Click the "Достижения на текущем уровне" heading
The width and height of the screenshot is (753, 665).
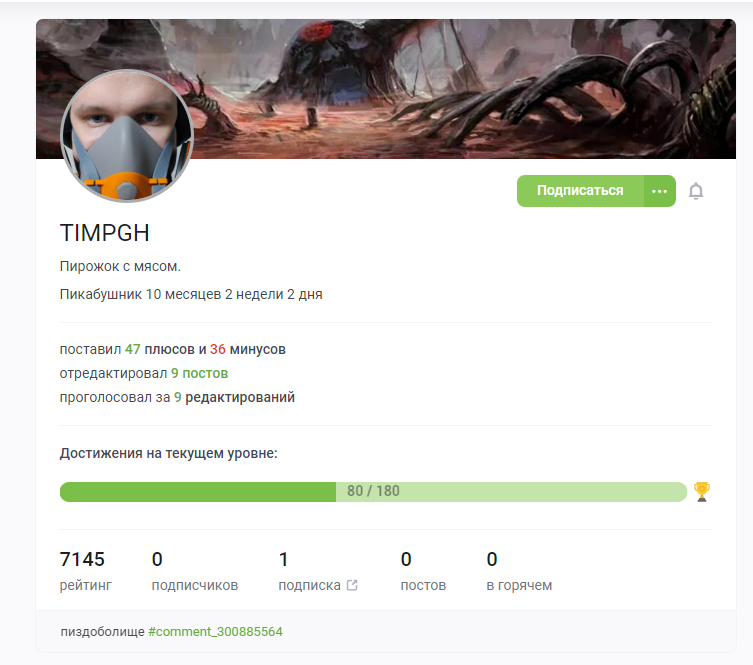pyautogui.click(x=169, y=453)
